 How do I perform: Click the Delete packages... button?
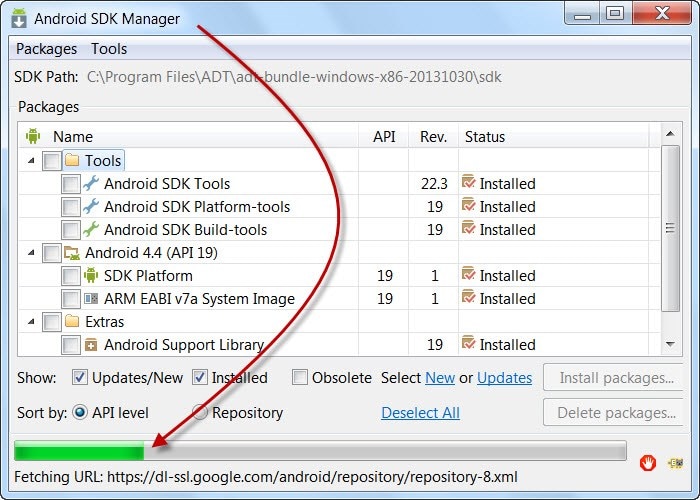[x=614, y=412]
